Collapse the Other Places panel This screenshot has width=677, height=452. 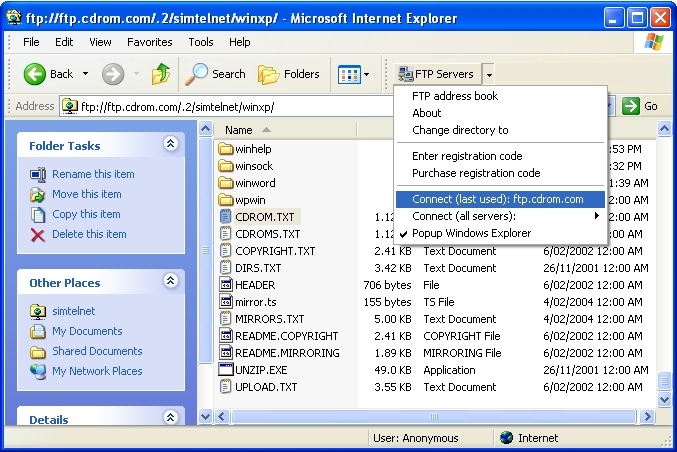tap(170, 282)
